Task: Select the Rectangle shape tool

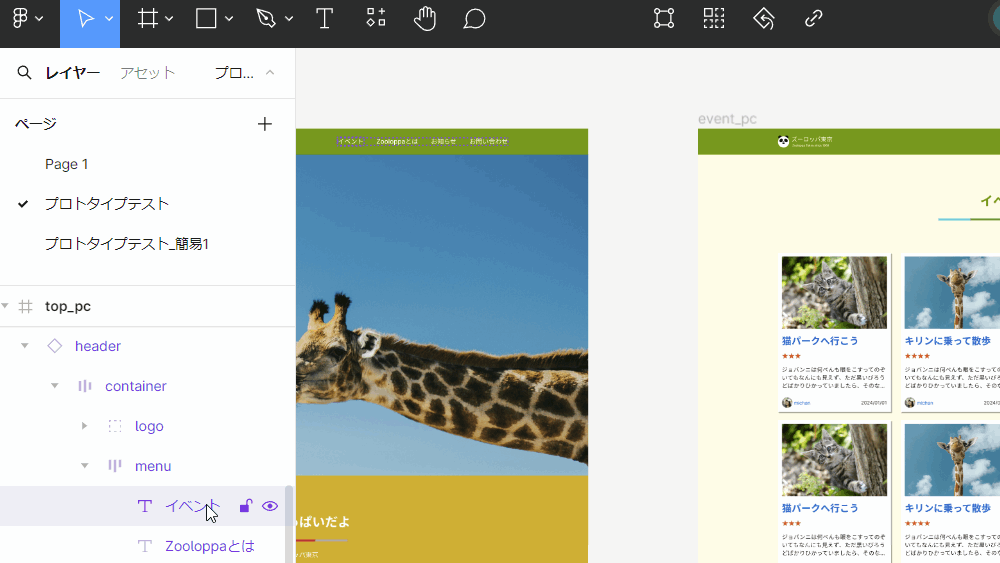Action: (206, 18)
